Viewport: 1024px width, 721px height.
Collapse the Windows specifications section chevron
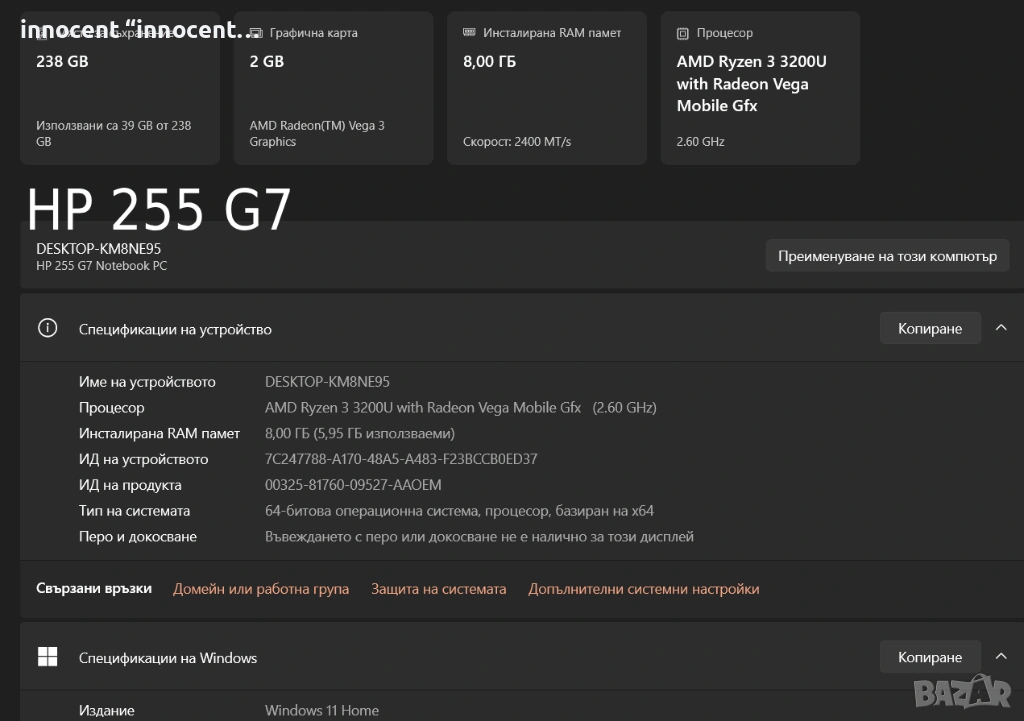pos(1001,657)
